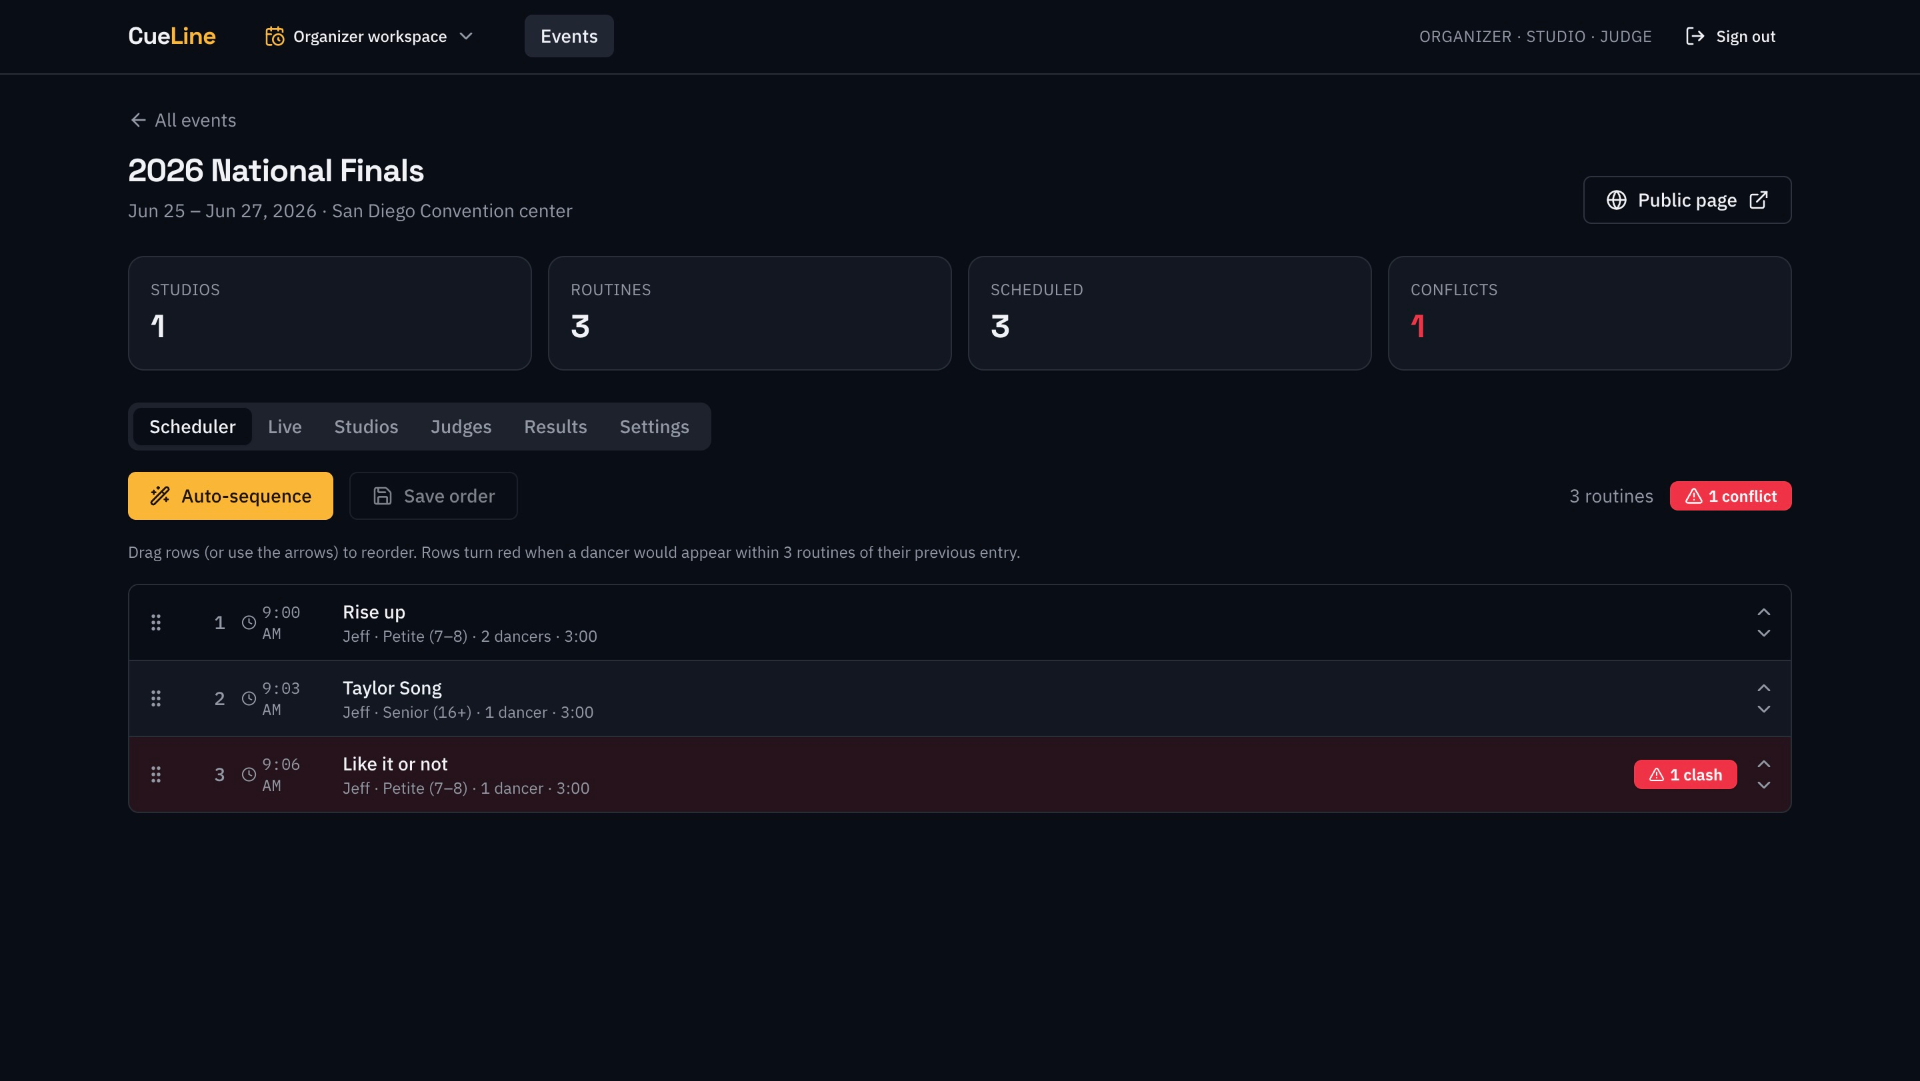Move Like it or not down with arrow
The width and height of the screenshot is (1920, 1081).
coord(1764,786)
